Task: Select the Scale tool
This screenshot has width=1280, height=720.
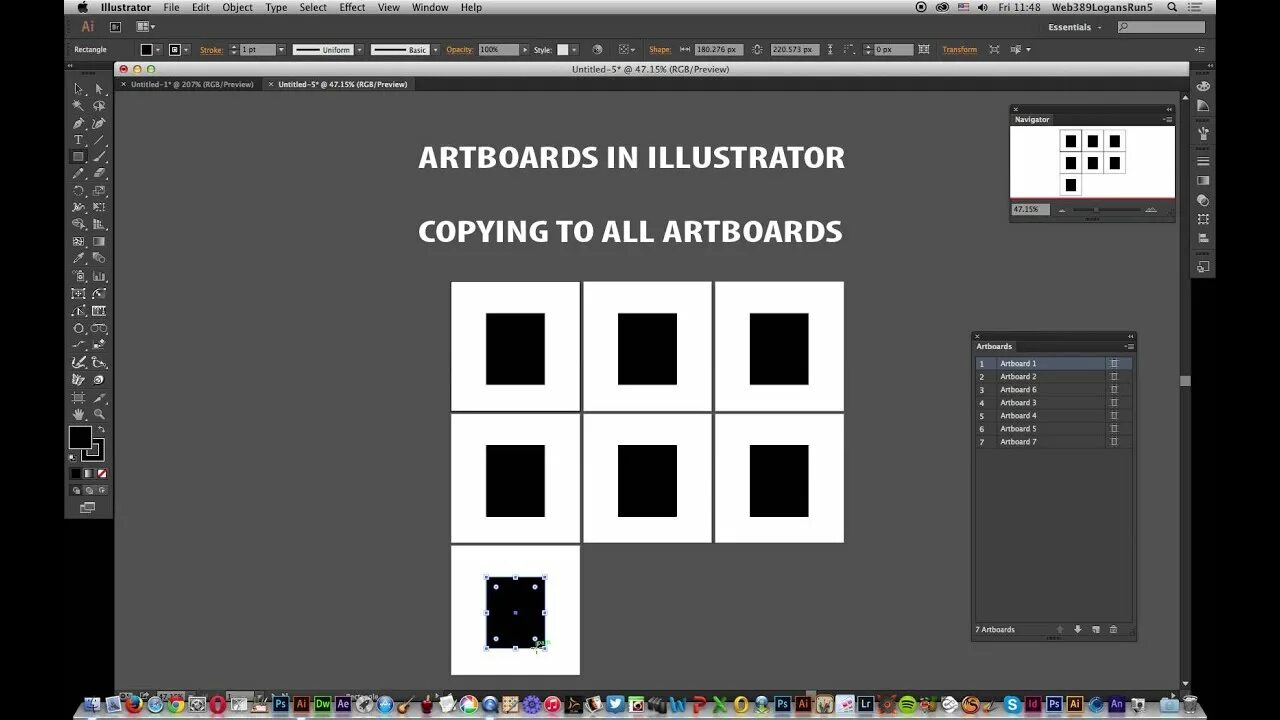Action: click(99, 191)
